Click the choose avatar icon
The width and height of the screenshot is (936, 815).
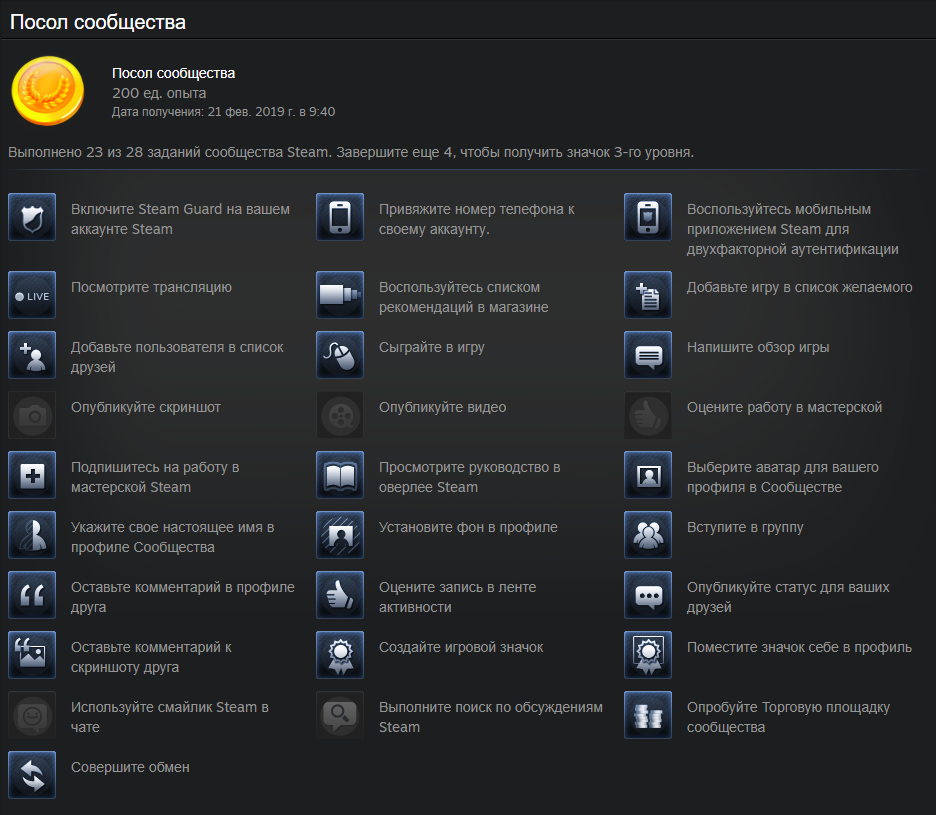[x=648, y=475]
